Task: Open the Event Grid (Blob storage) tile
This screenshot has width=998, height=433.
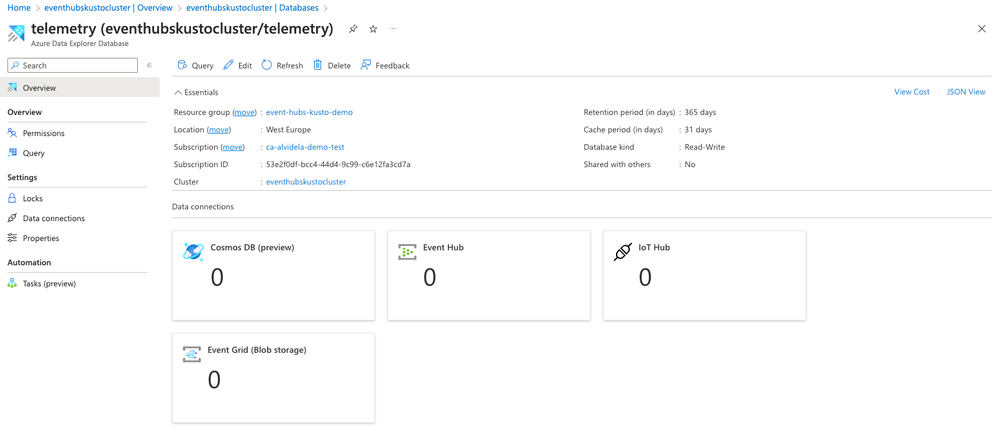Action: coord(274,378)
